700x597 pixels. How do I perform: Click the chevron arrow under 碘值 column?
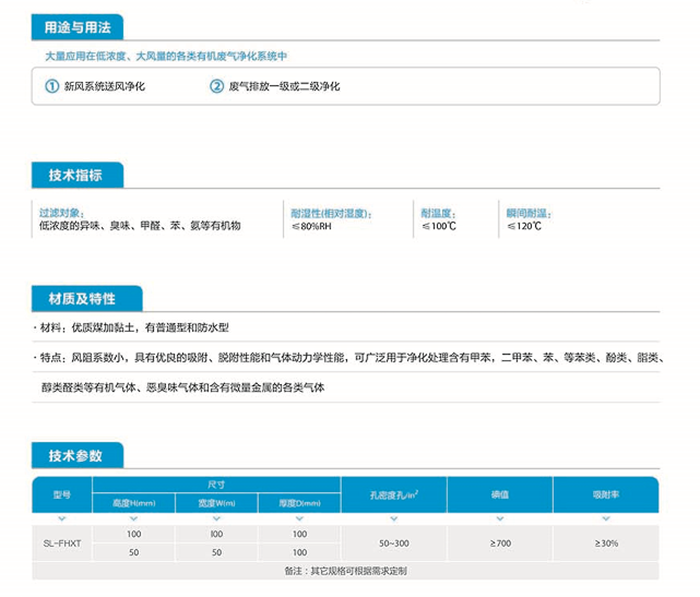click(500, 519)
